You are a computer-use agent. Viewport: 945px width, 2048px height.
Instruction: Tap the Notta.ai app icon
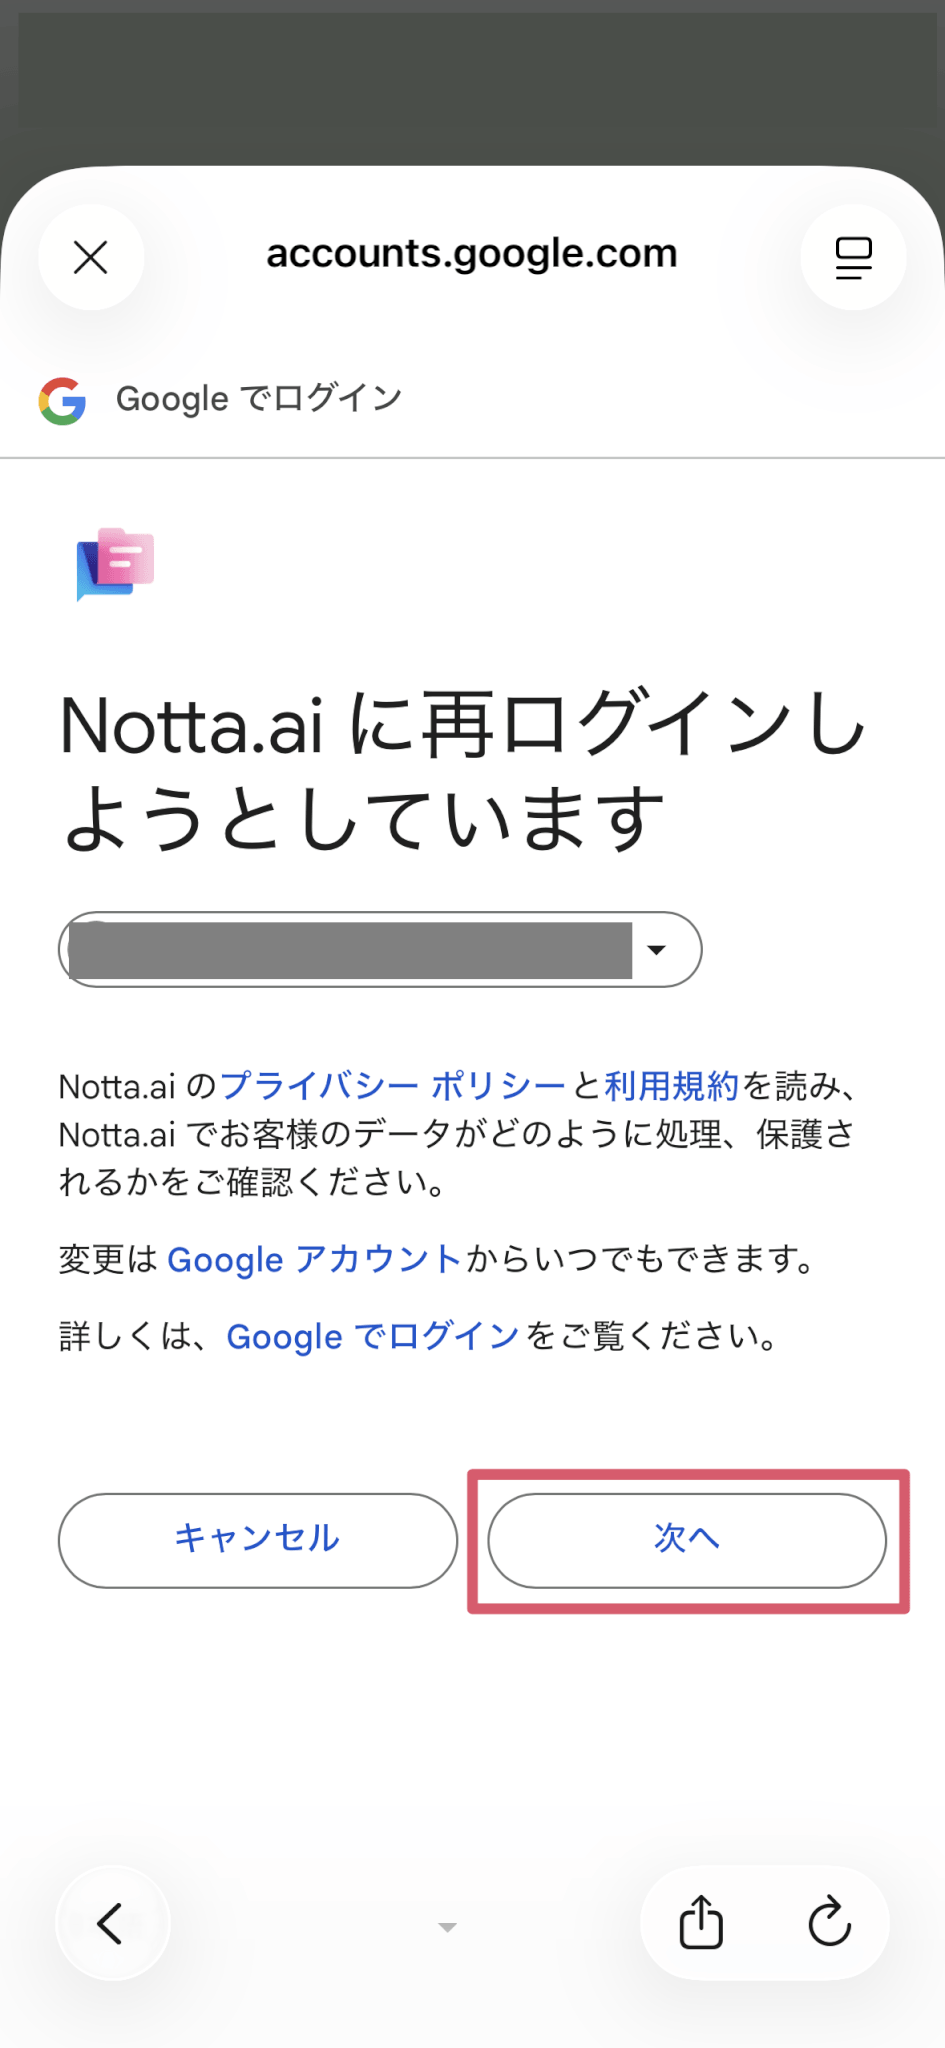click(116, 564)
